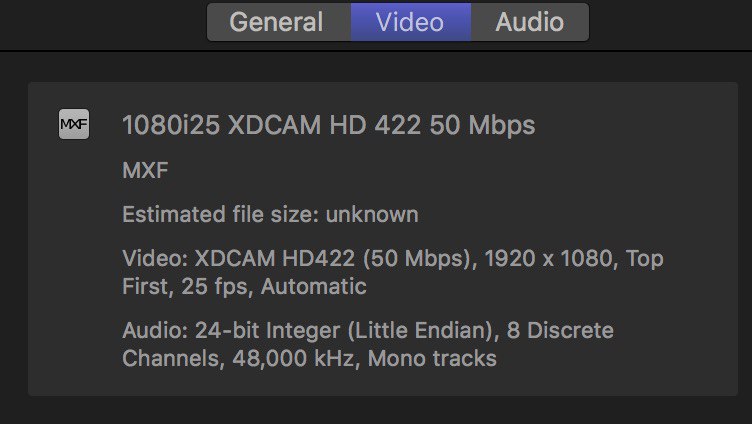Click the 48,000 kHz sample rate text
This screenshot has height=424, width=752.
pyautogui.click(x=293, y=359)
